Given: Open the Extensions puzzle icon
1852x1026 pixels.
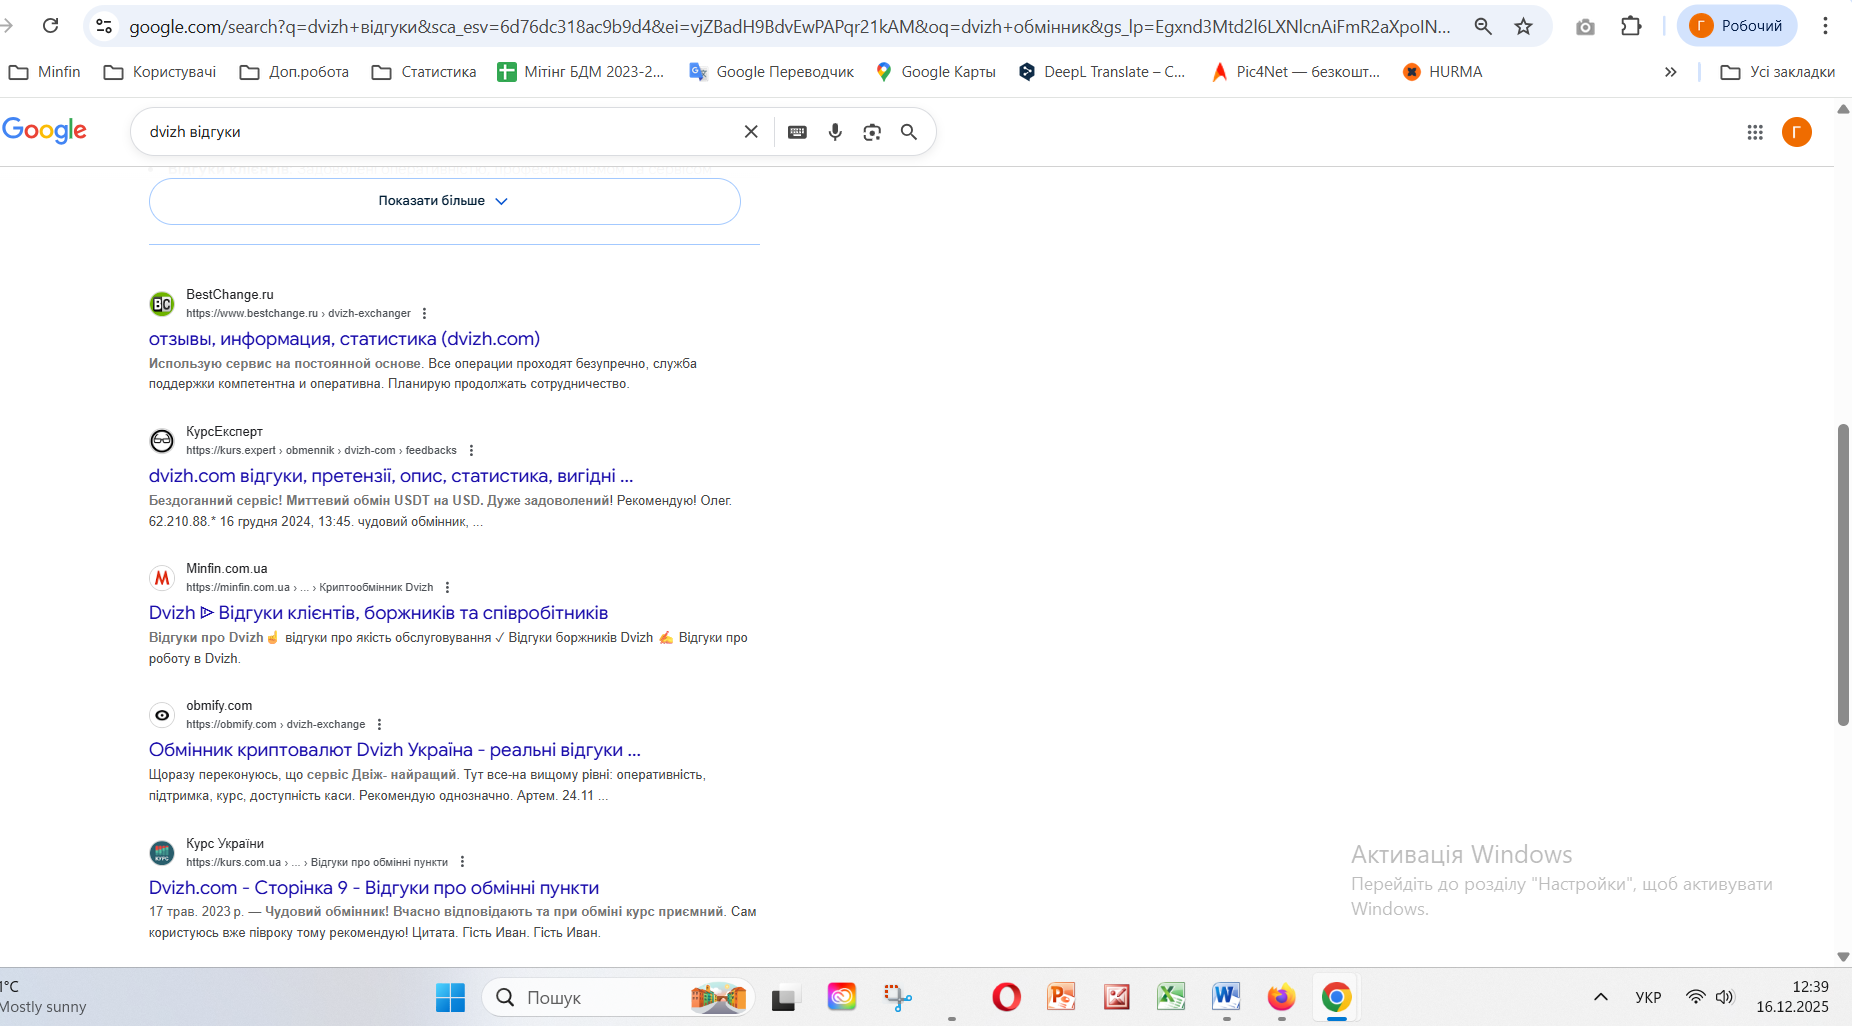Looking at the screenshot, I should pos(1631,26).
